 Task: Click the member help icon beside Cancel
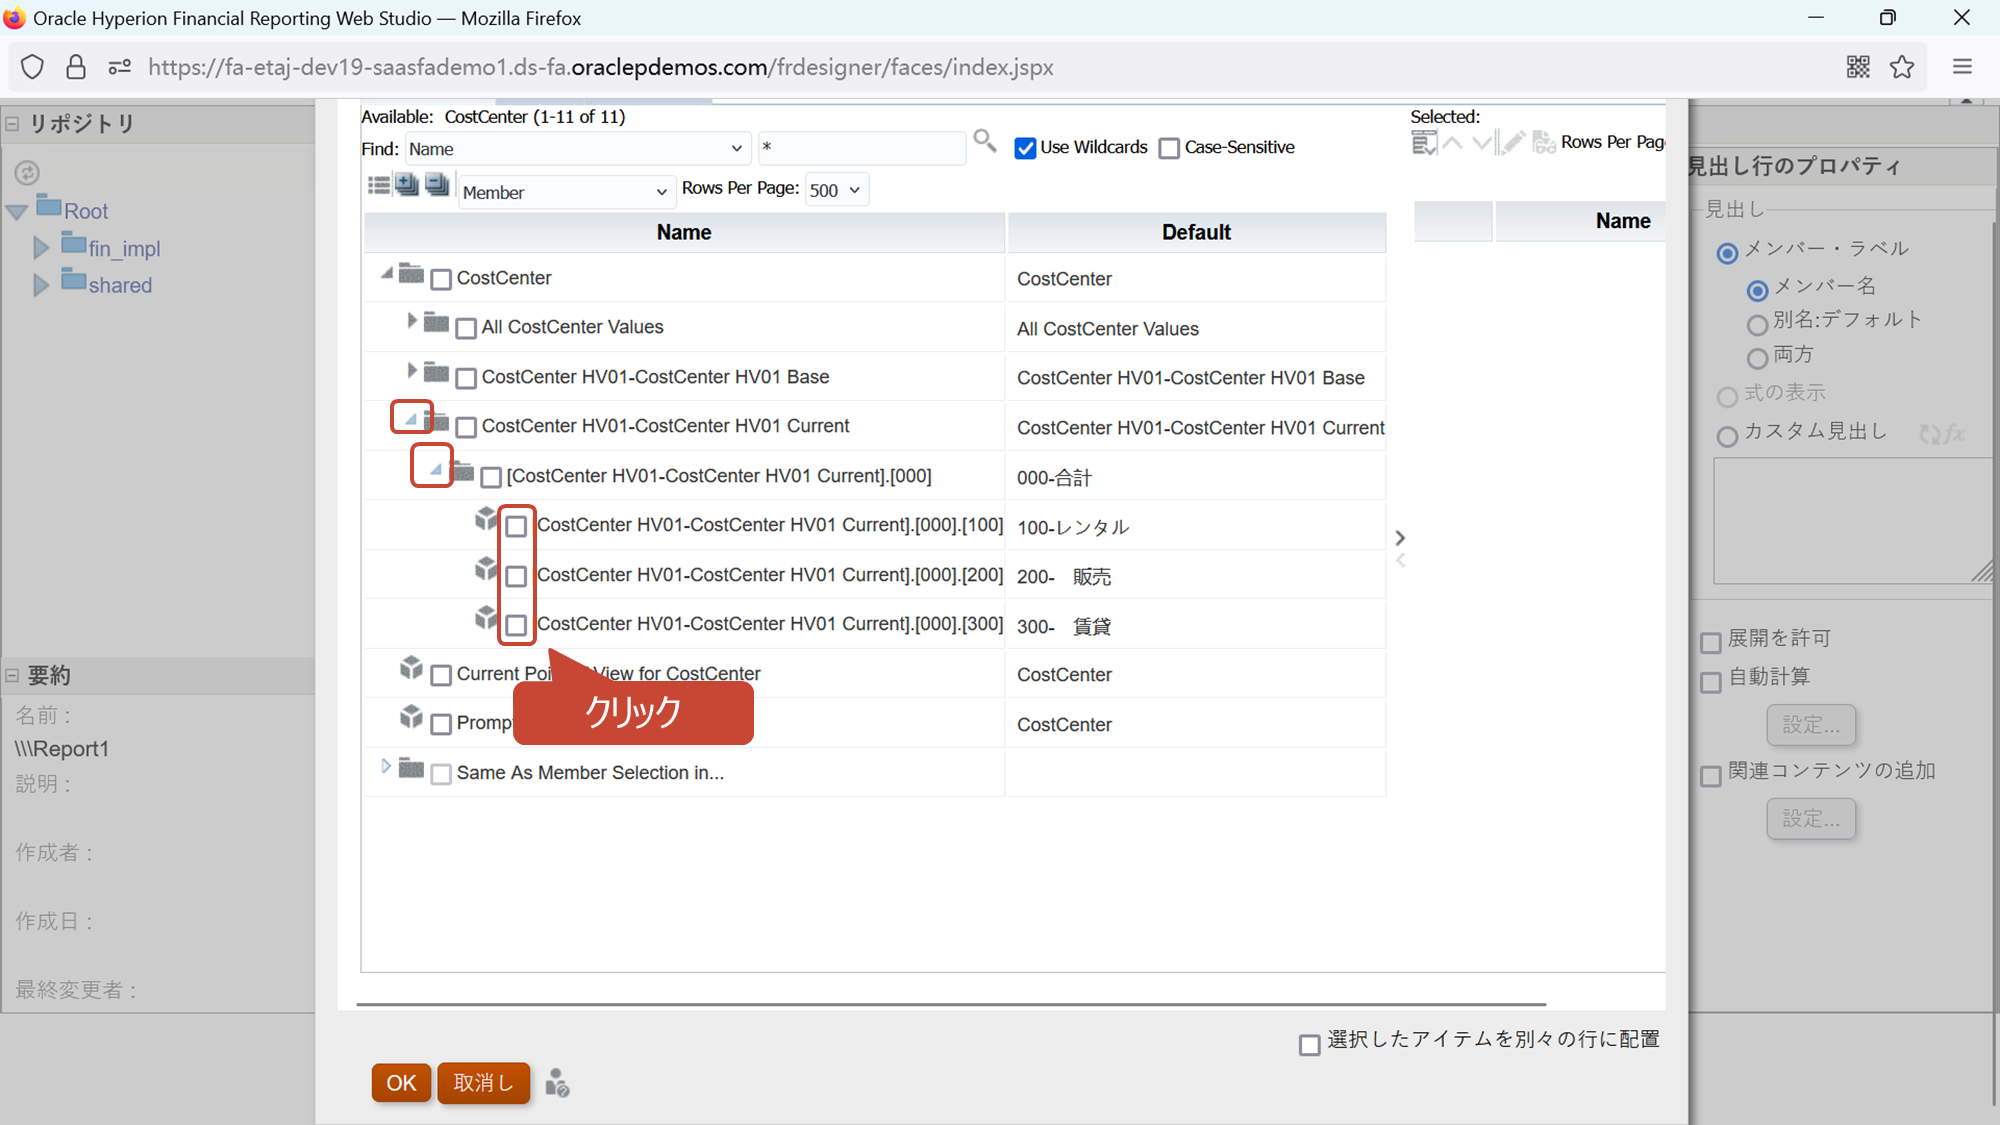click(557, 1083)
